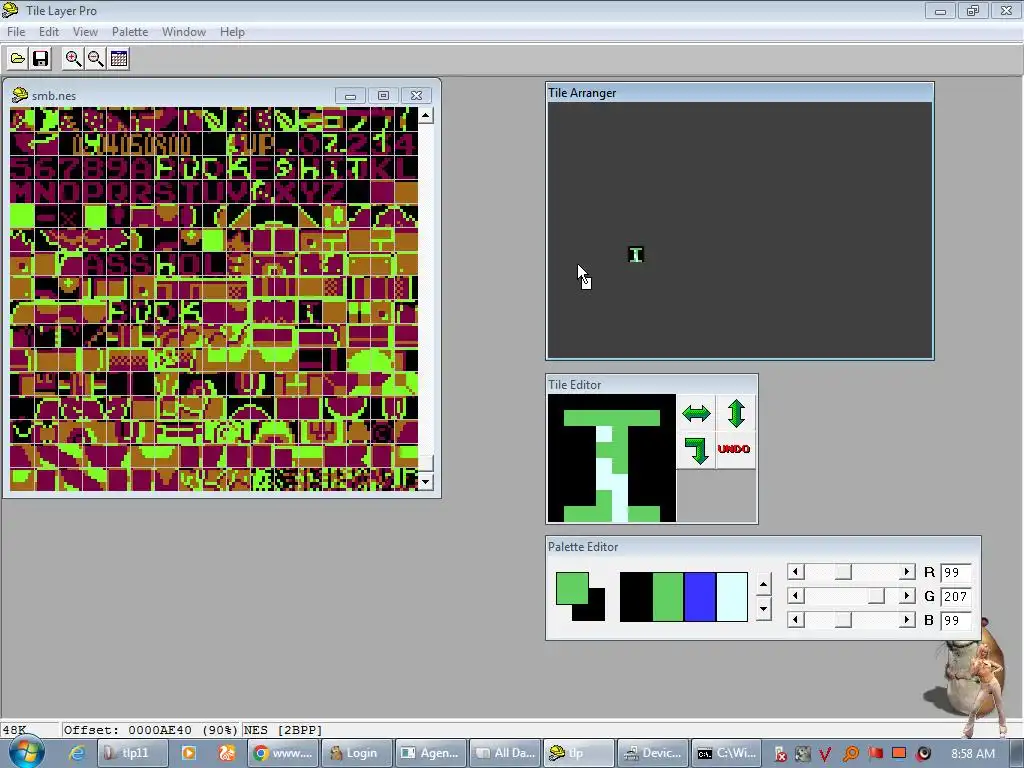Click the 'Offset: 0000AE40 (90%)' status text
1024x768 pixels.
tap(151, 730)
